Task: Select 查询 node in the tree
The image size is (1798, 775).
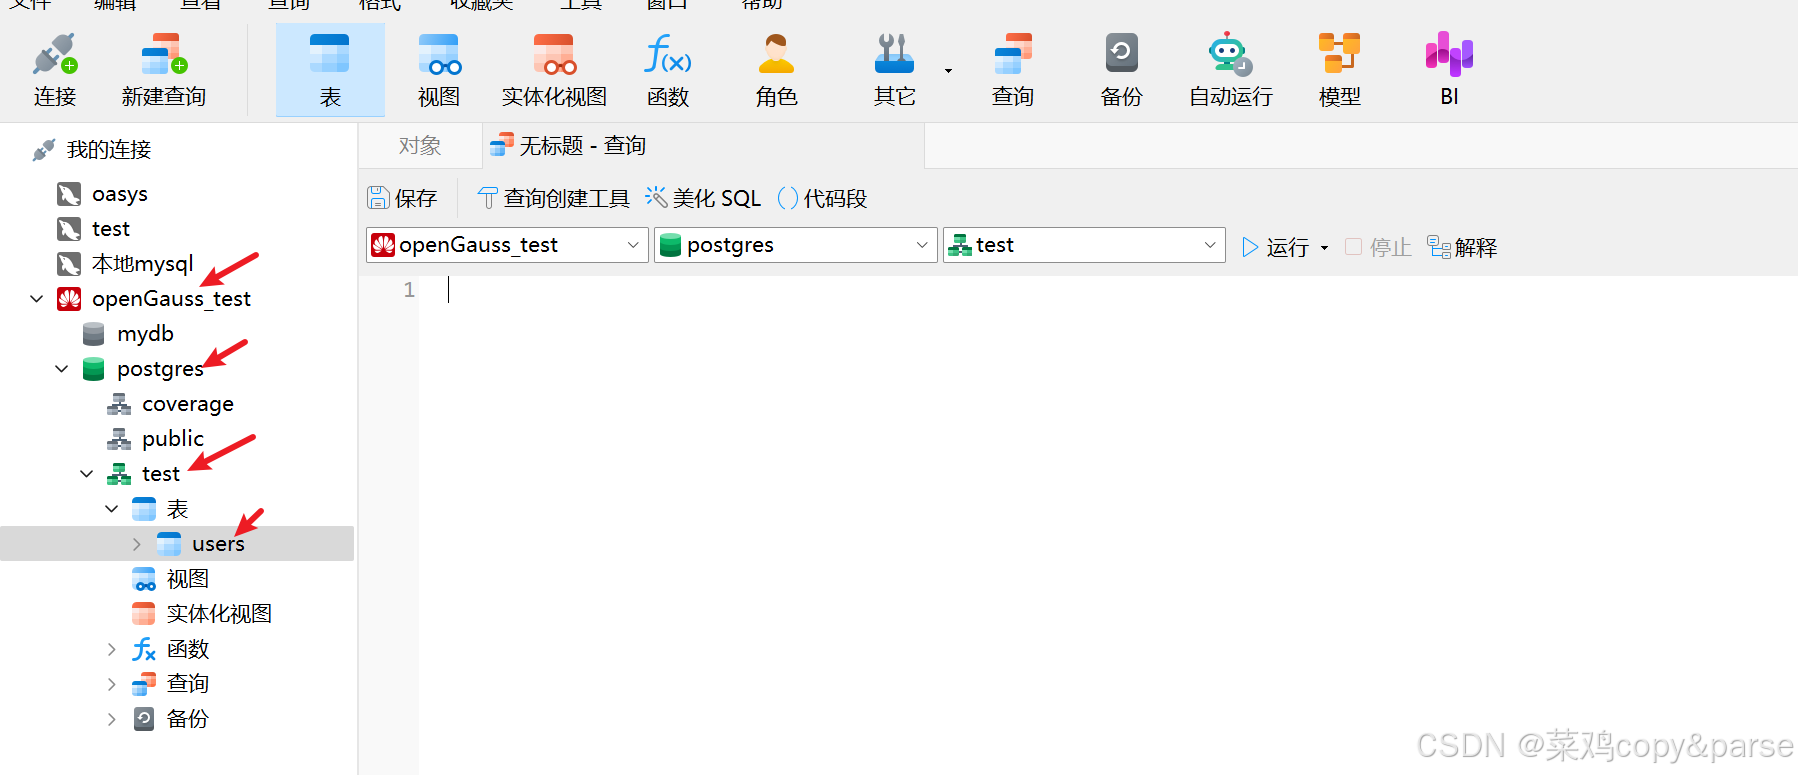Action: [x=188, y=684]
